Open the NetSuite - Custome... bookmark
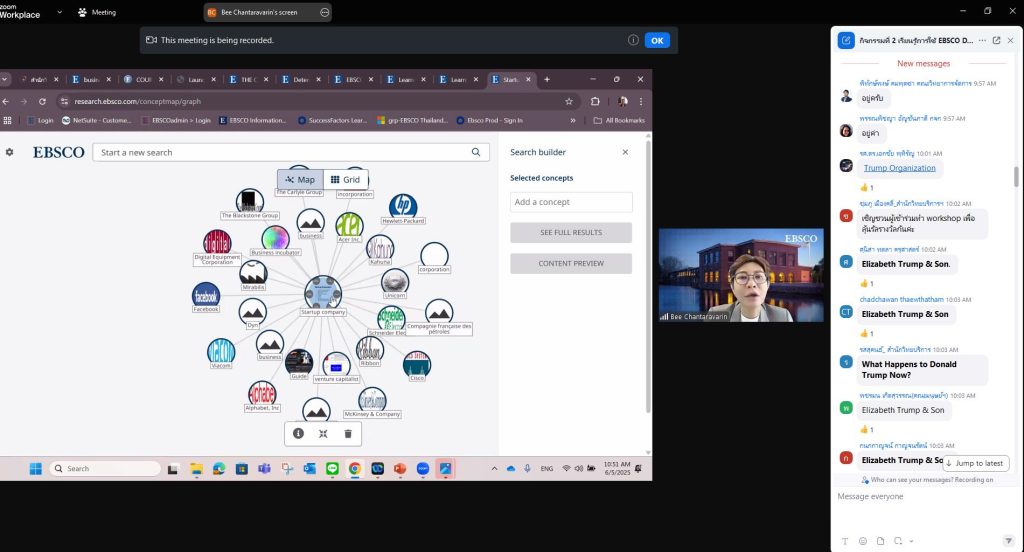 (x=96, y=120)
